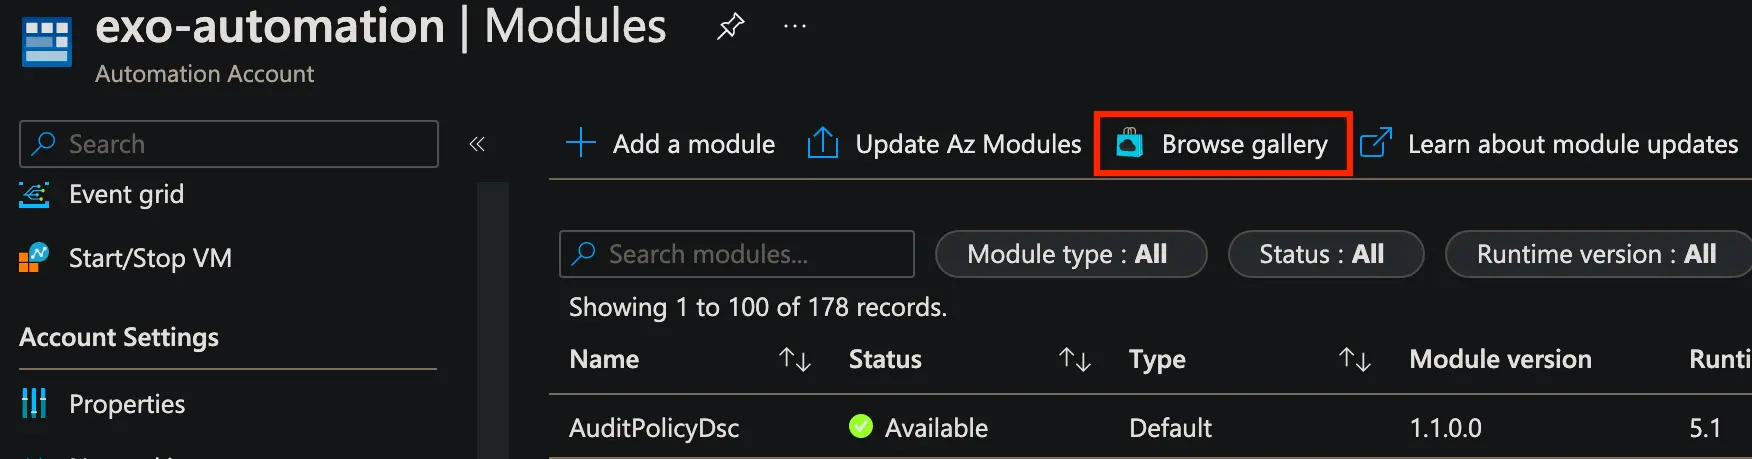
Task: Click Add a module plus icon
Action: (581, 143)
